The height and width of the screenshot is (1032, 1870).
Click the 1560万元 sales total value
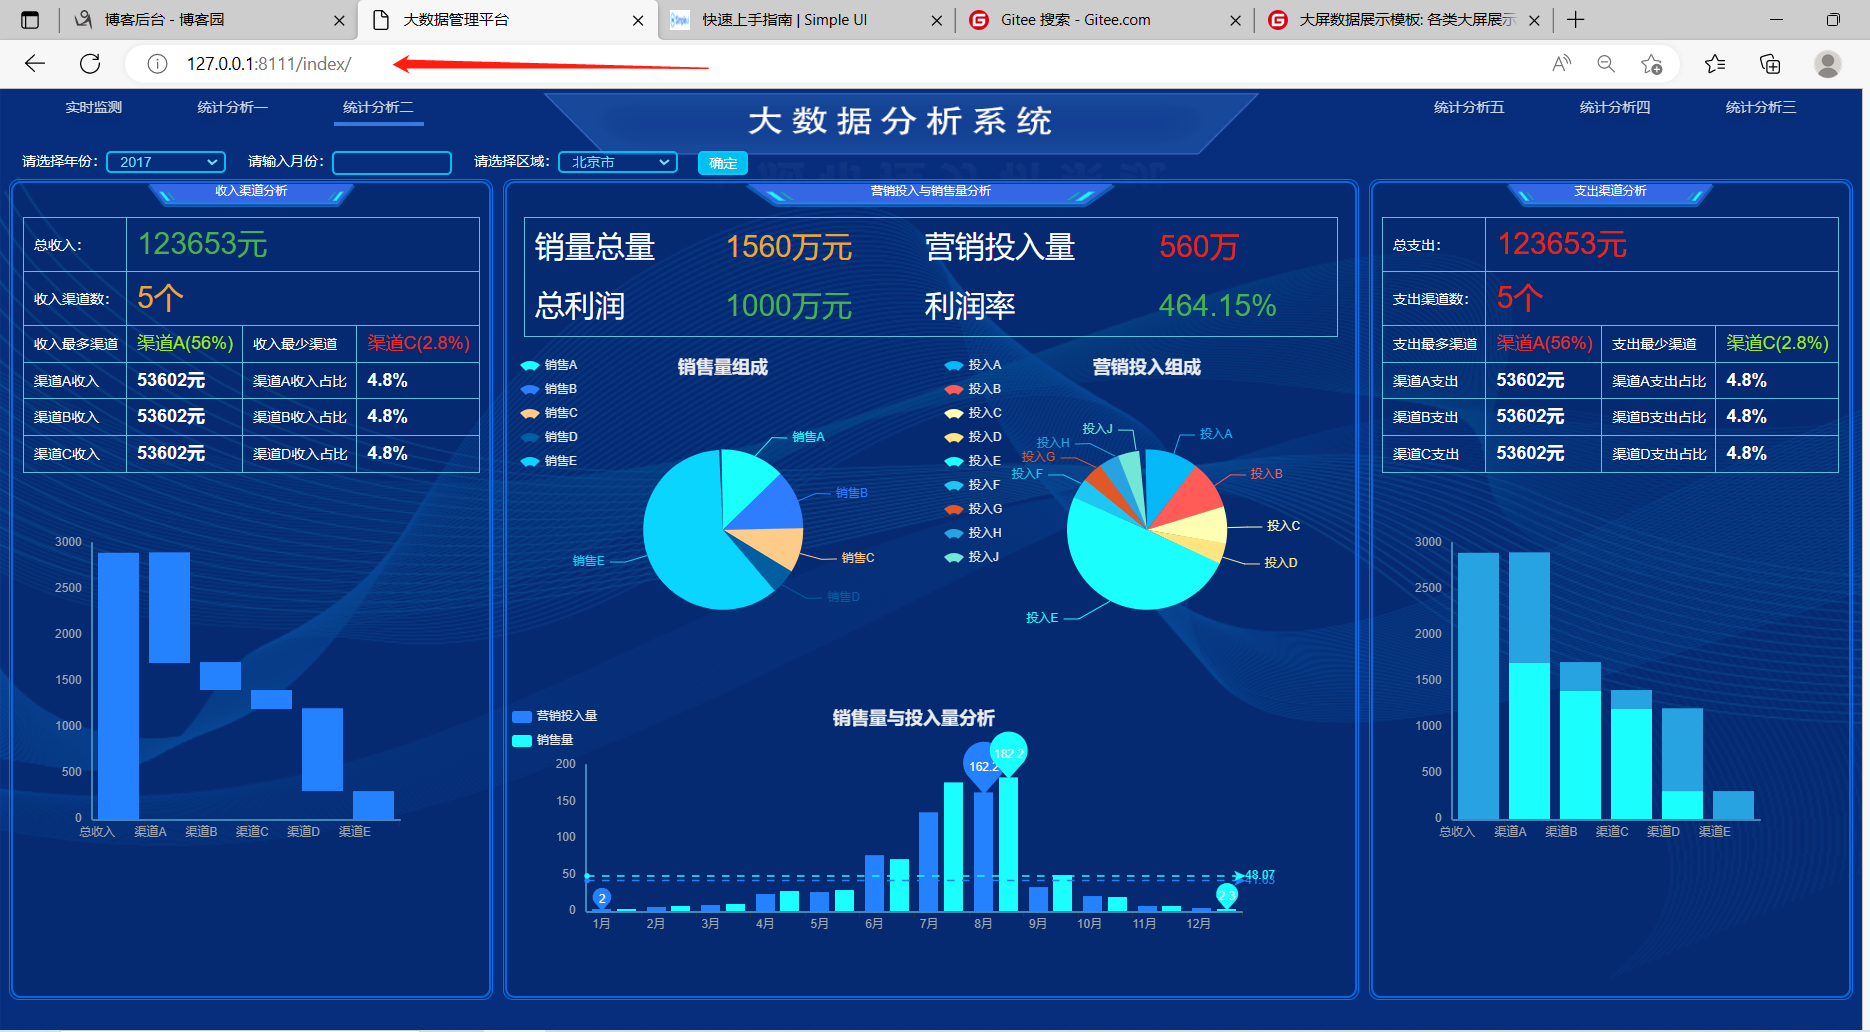pos(789,247)
